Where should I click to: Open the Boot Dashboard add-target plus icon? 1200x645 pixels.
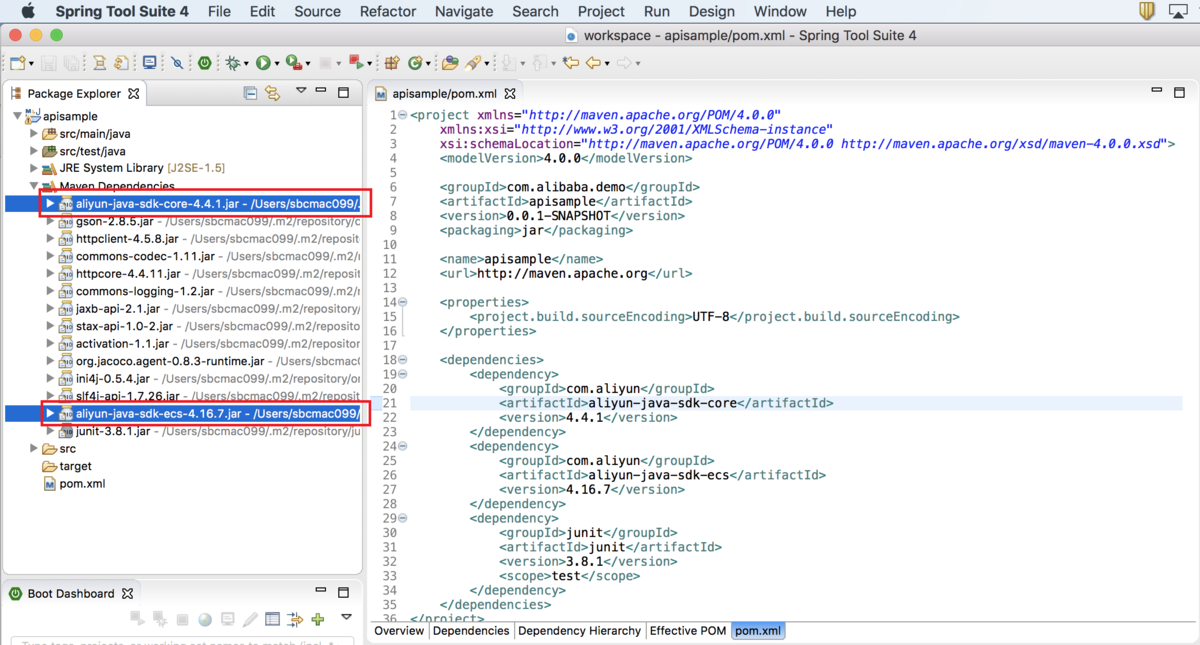(x=318, y=620)
